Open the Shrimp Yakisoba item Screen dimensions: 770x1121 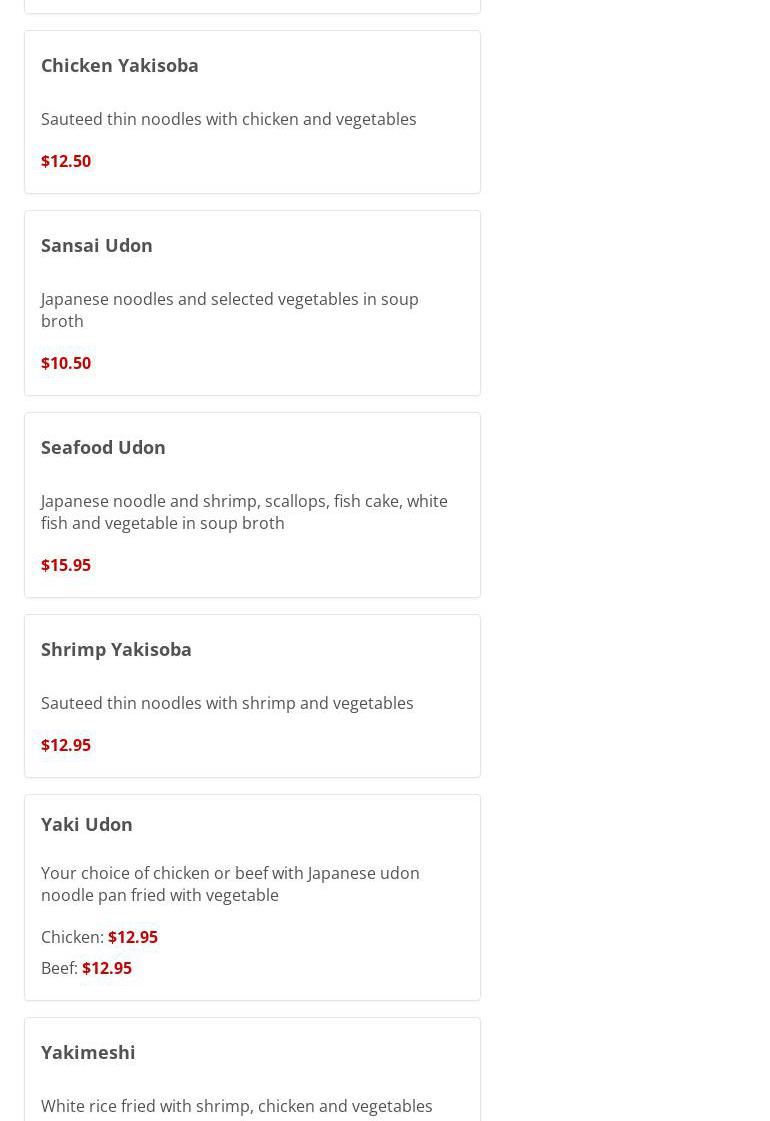click(116, 649)
